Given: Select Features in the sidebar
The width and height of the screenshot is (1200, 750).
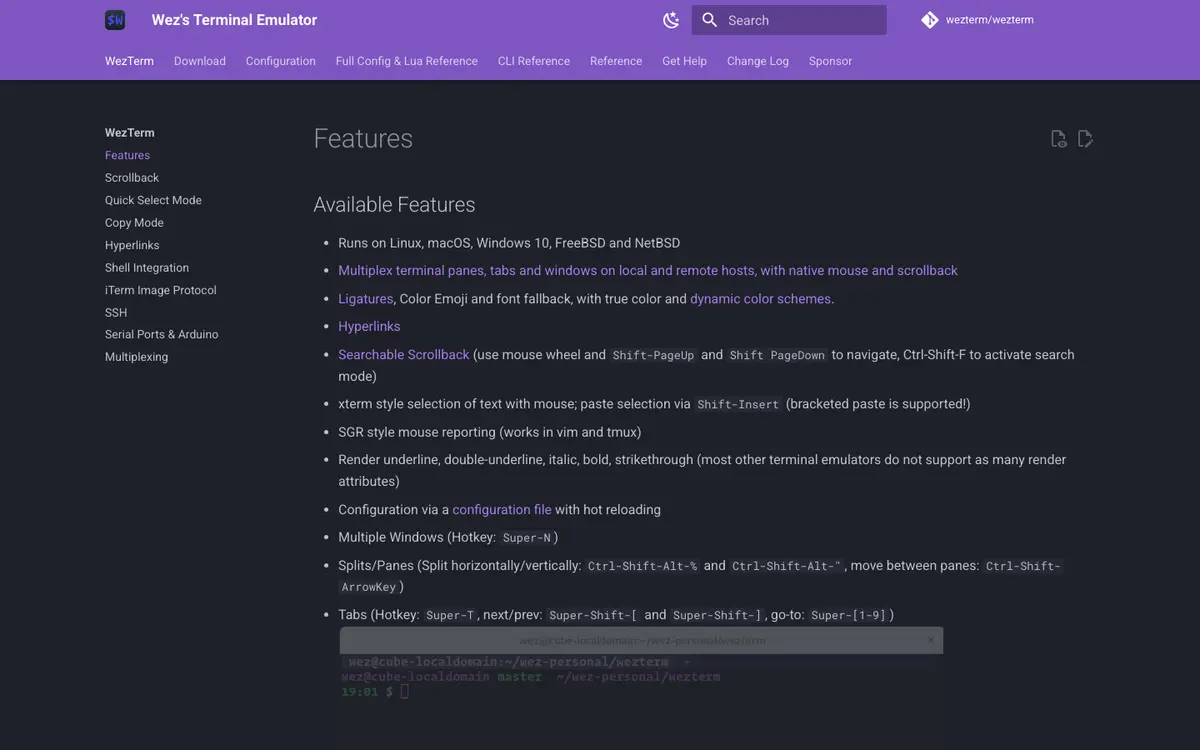Looking at the screenshot, I should click(x=127, y=155).
